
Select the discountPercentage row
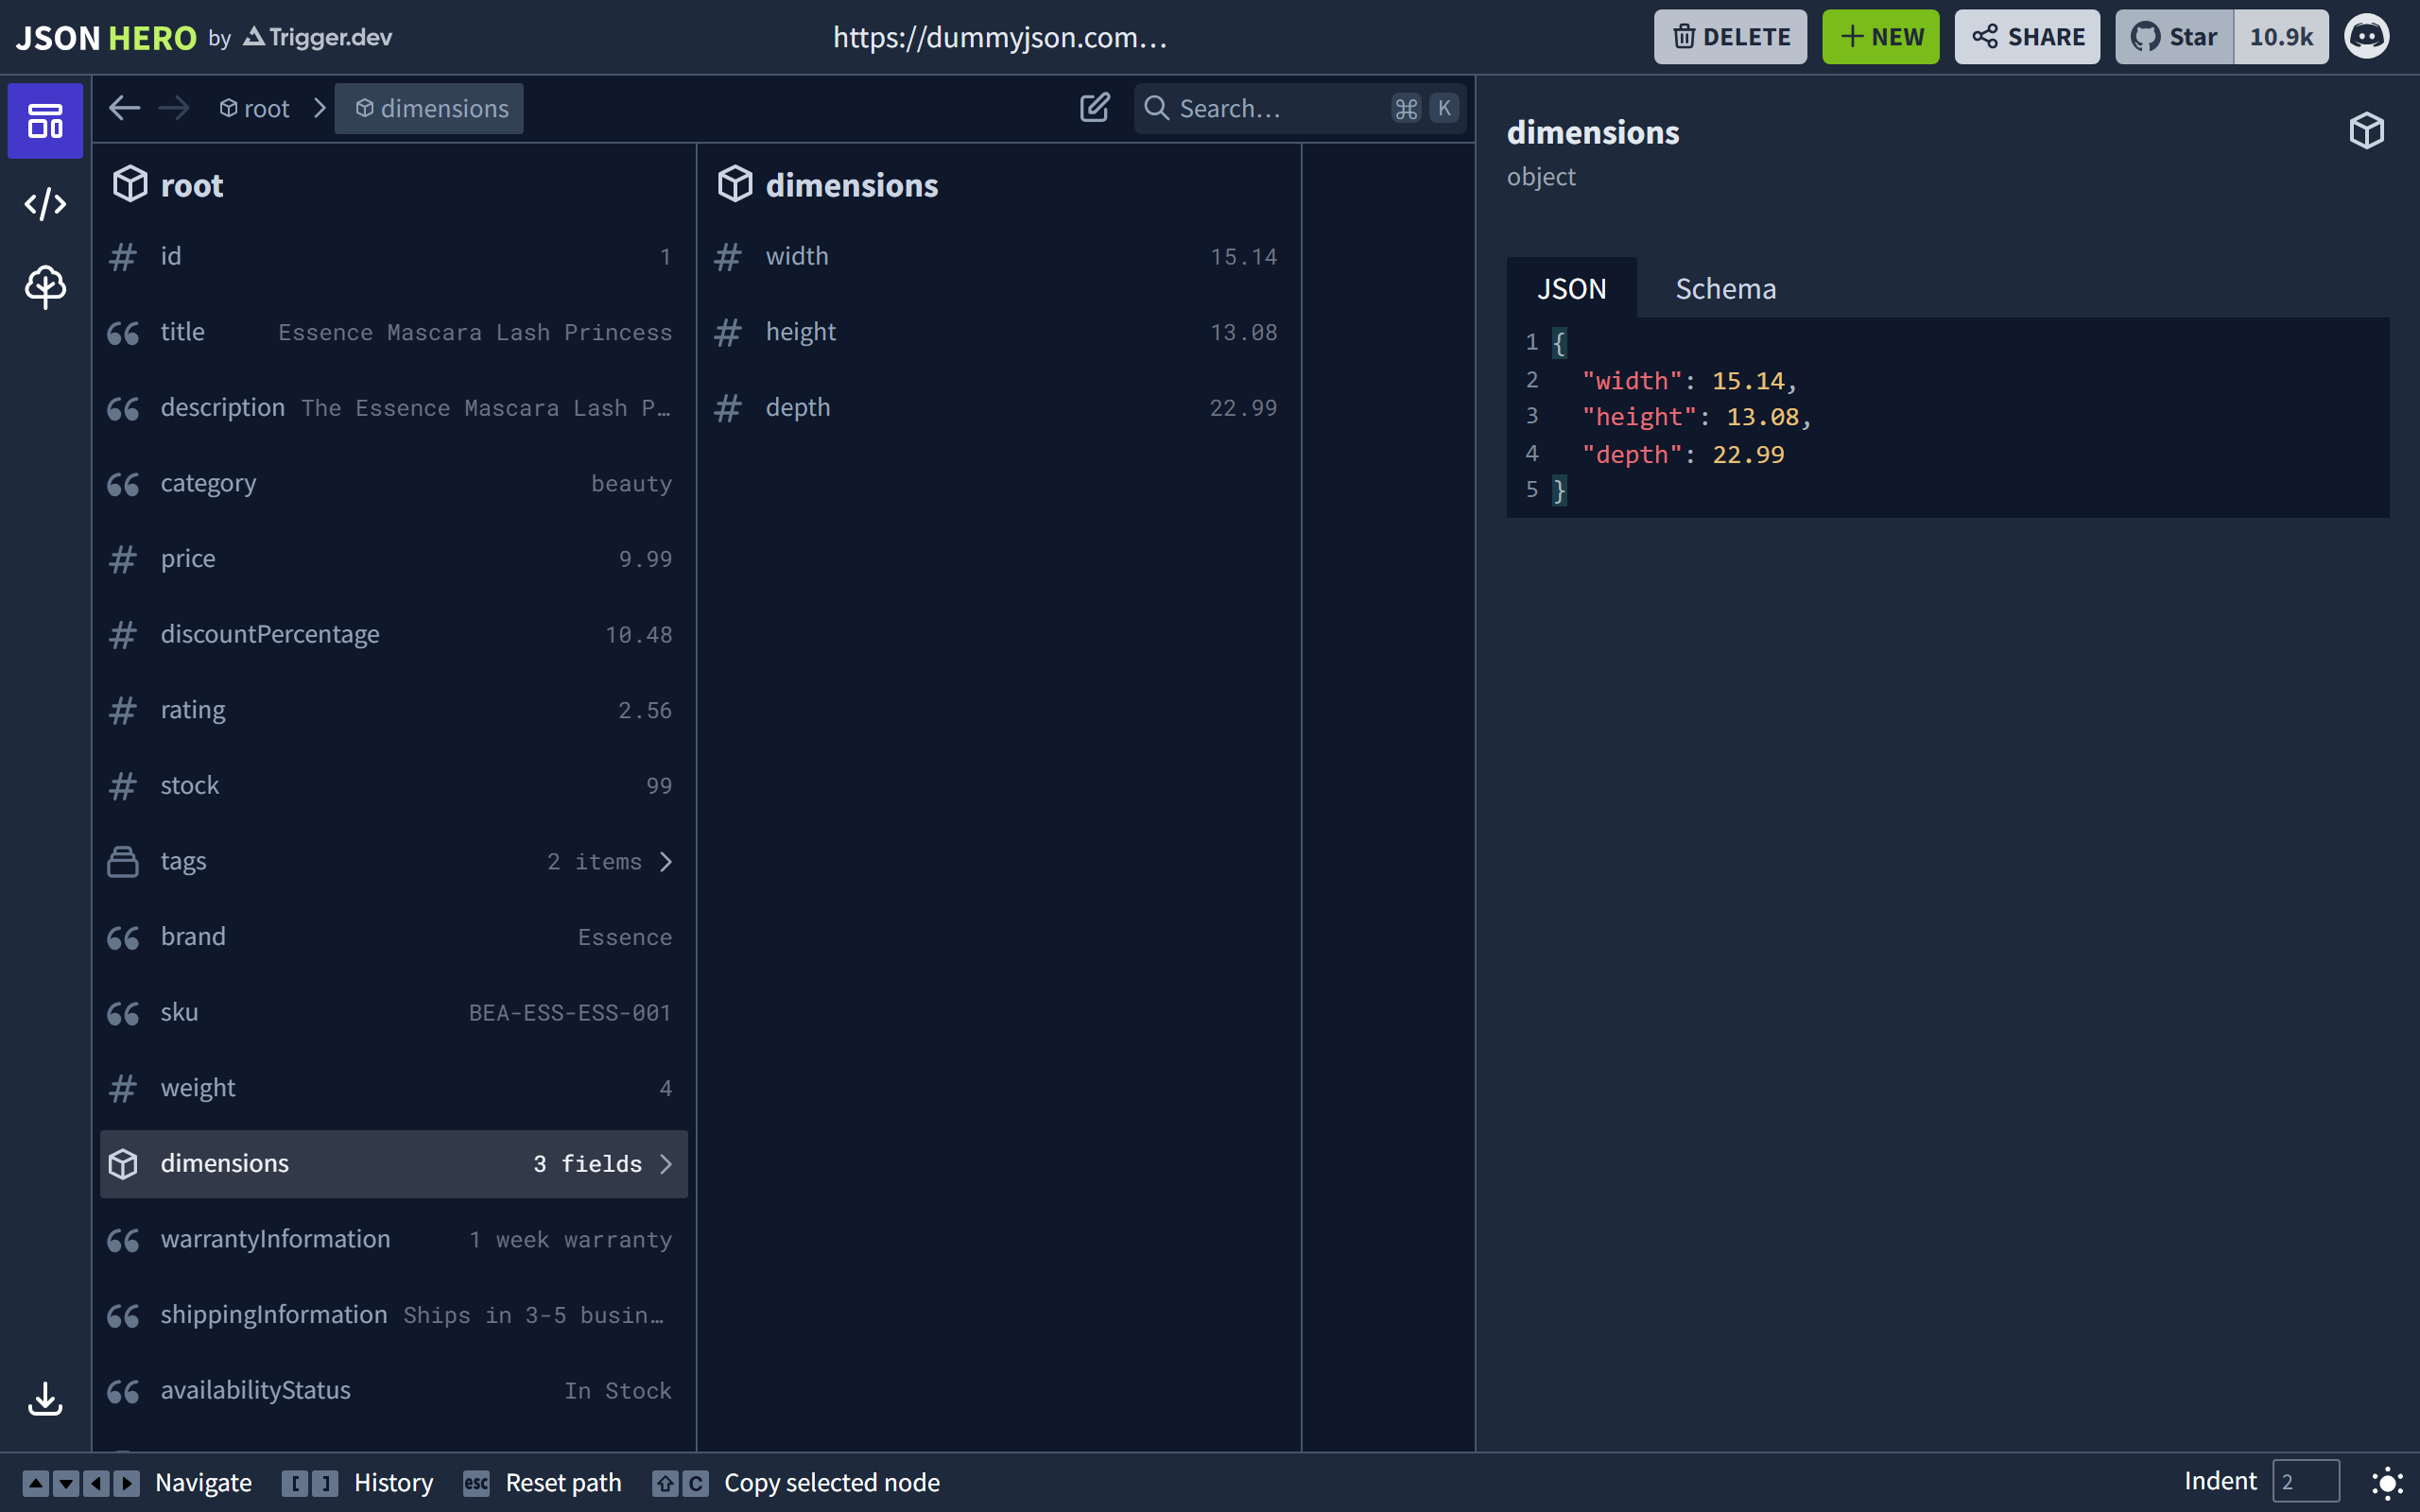pos(393,634)
